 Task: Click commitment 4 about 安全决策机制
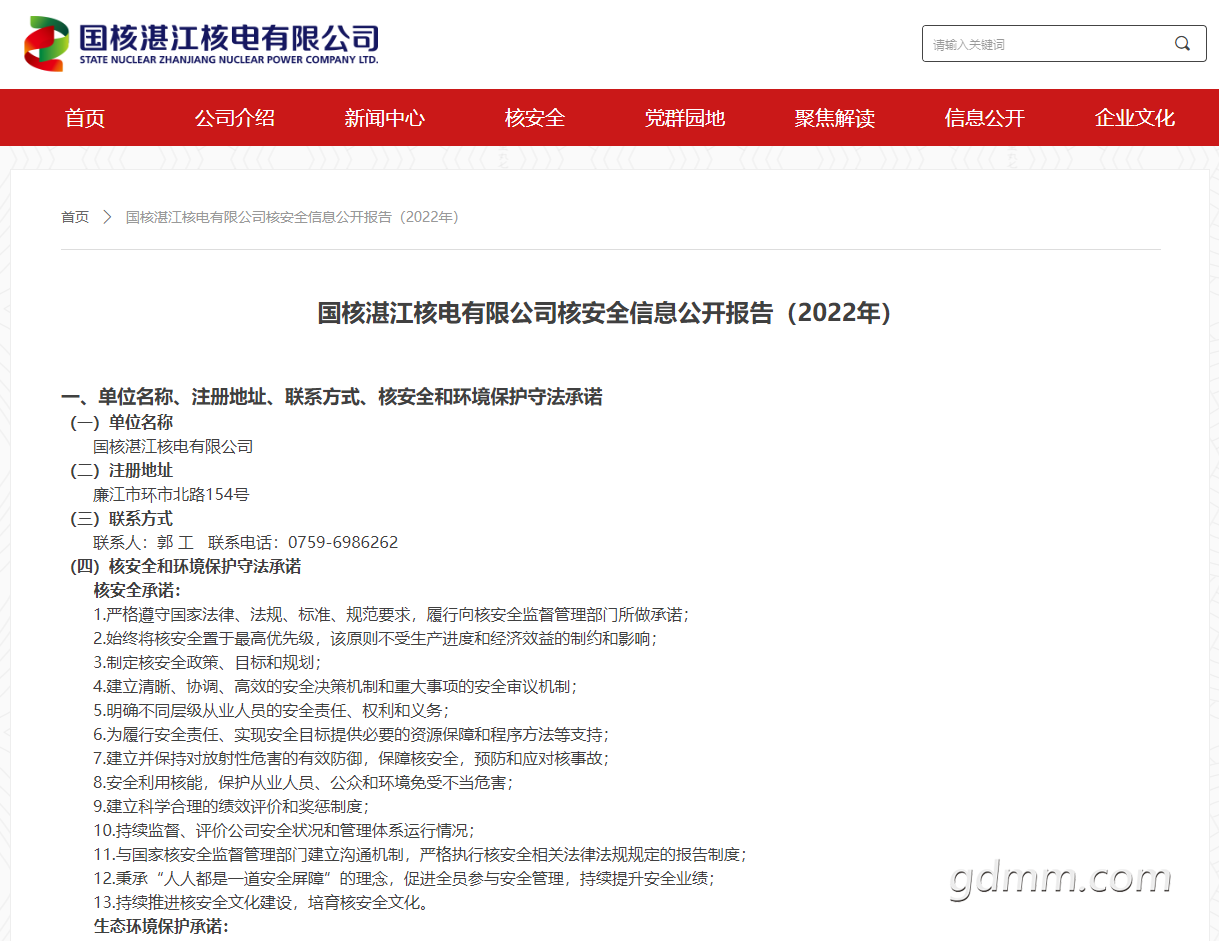coord(335,686)
